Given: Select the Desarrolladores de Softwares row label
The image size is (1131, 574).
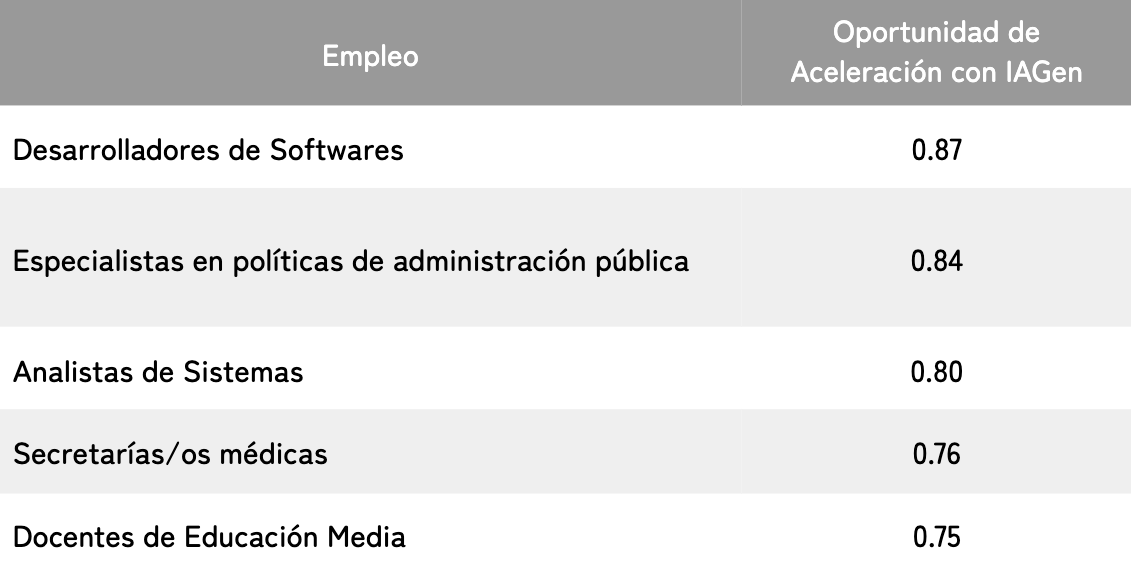Looking at the screenshot, I should [x=208, y=151].
